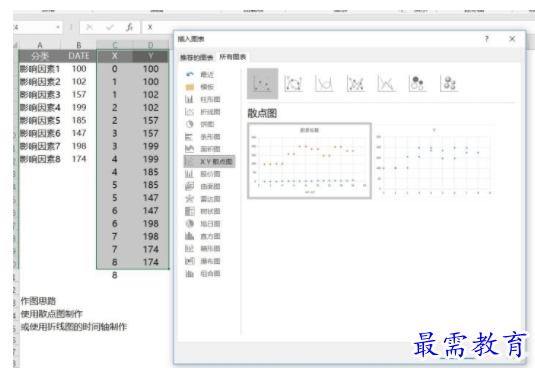Screen dimensions: 535x376
Task: Choose scatter with smooth lines and markers
Action: click(293, 84)
